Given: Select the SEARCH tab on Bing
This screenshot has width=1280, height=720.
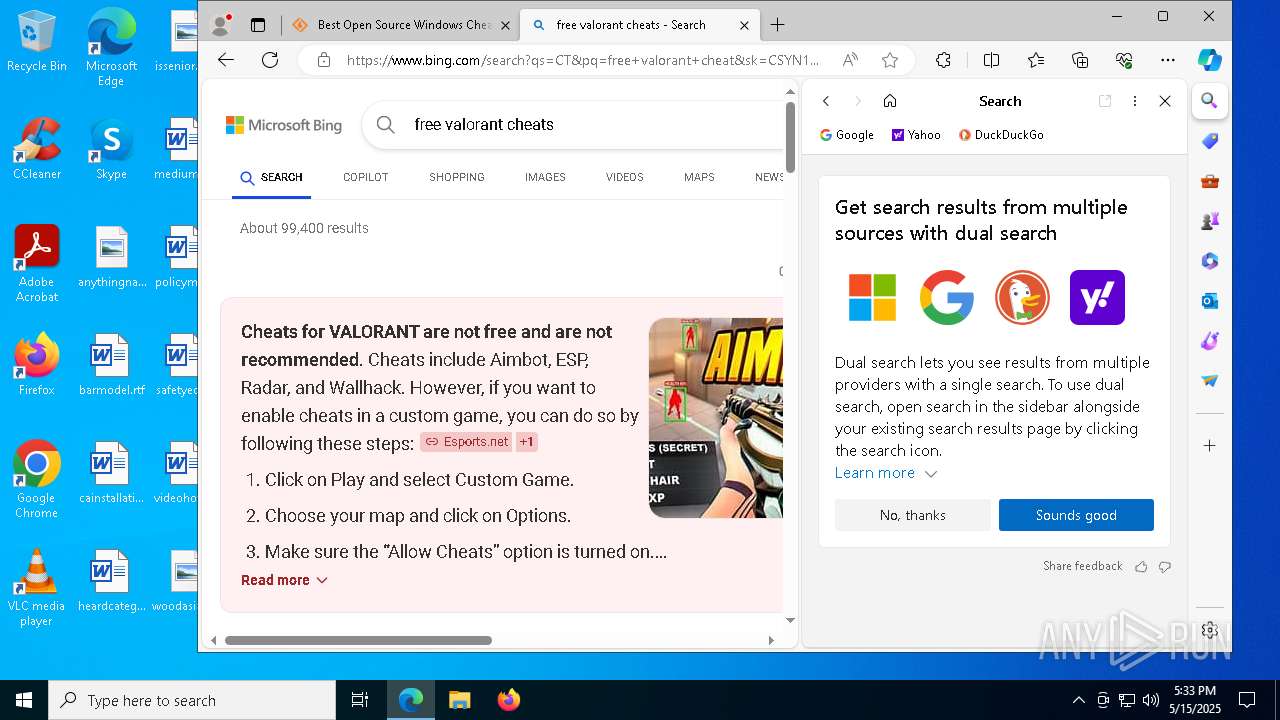Looking at the screenshot, I should (271, 177).
